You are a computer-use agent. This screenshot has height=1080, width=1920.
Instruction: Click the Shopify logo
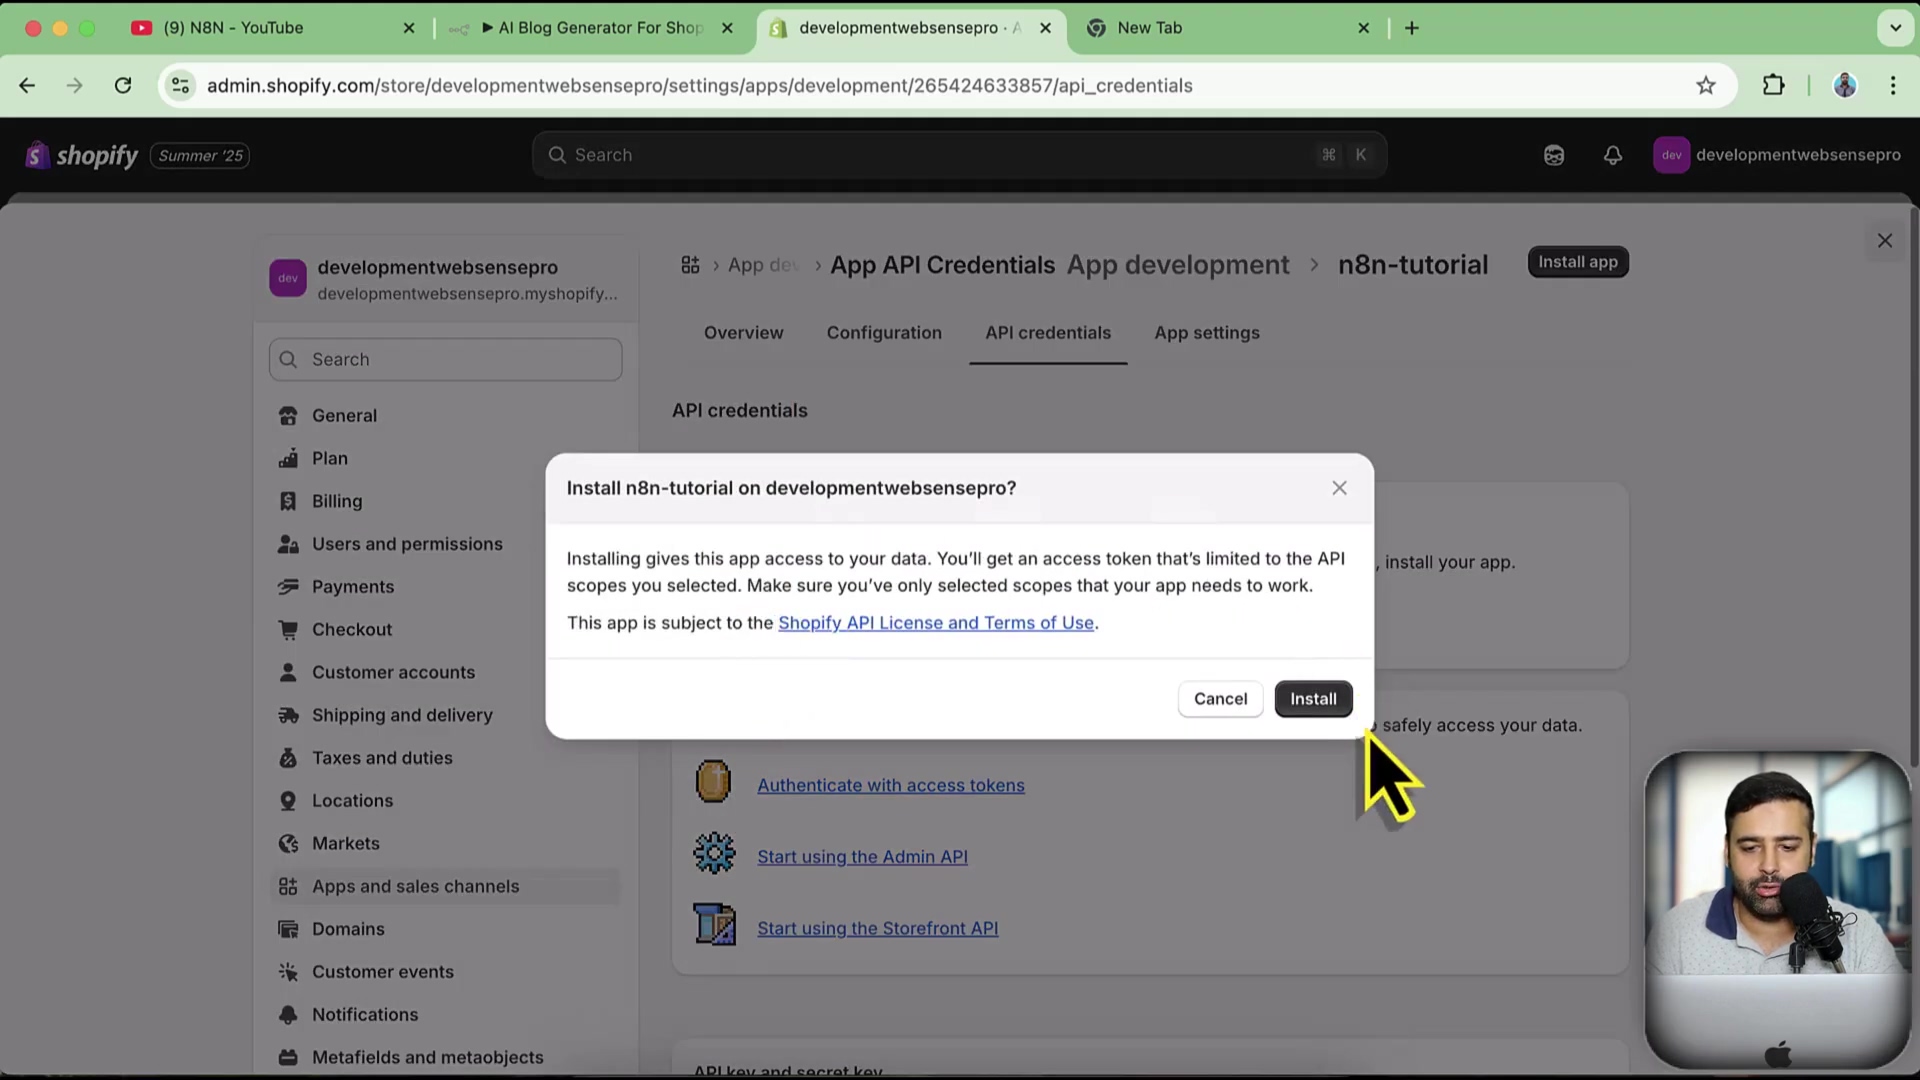[82, 155]
